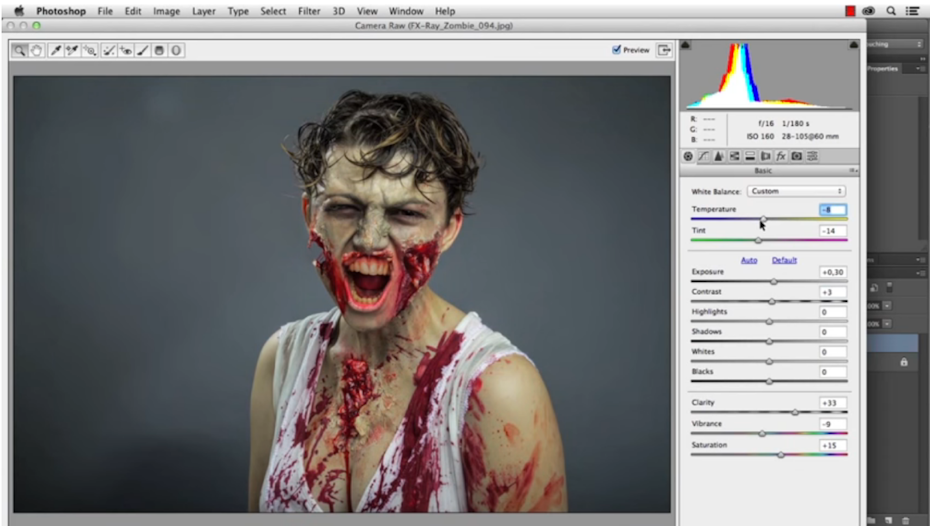Click the Clarity slider handle
930x526 pixels.
795,412
